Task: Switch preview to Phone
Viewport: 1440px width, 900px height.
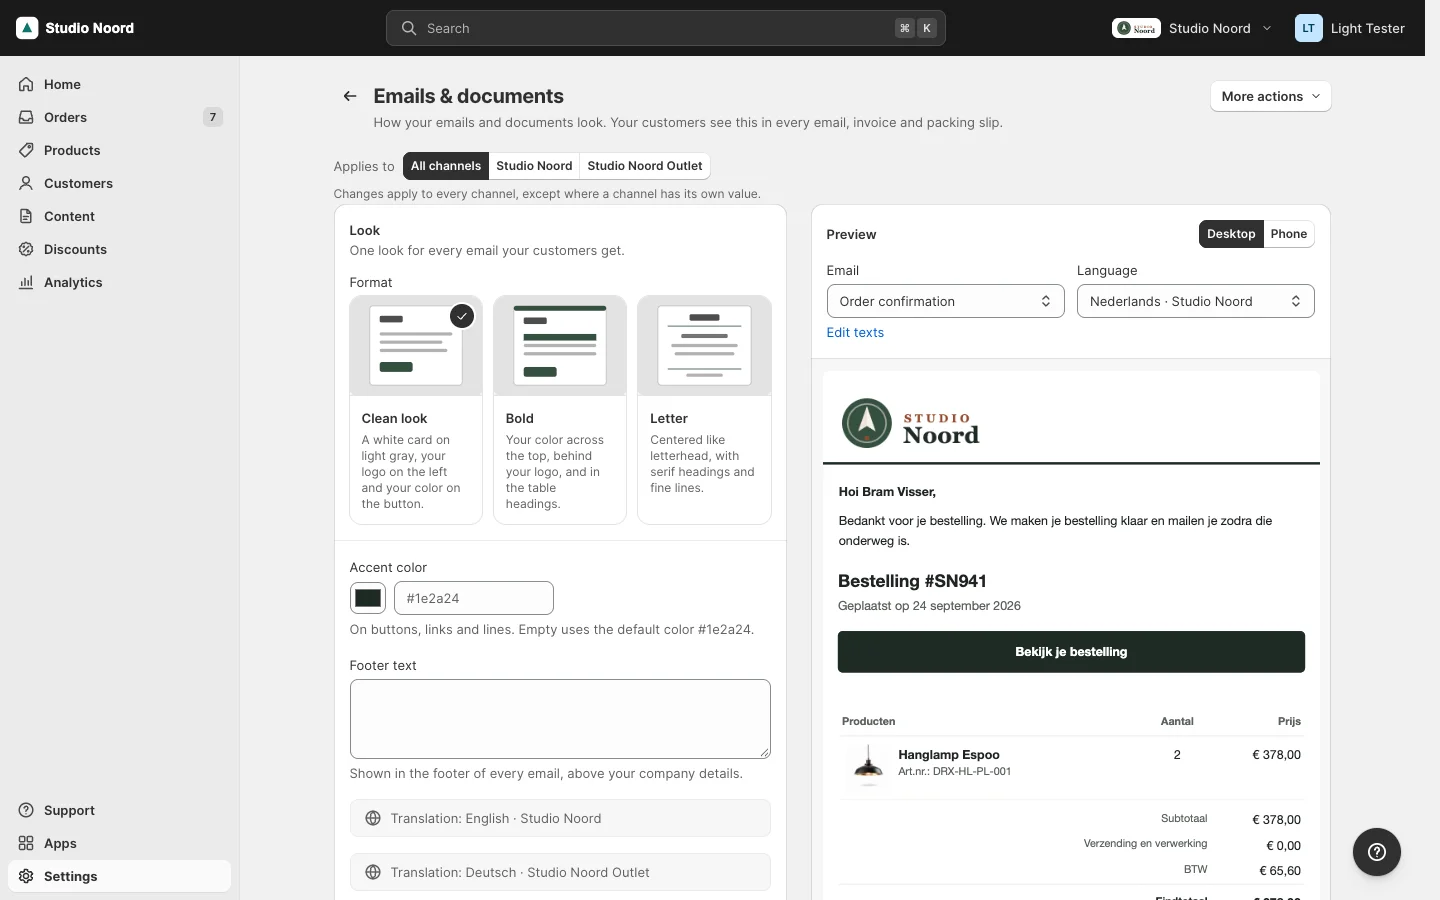Action: [1289, 234]
